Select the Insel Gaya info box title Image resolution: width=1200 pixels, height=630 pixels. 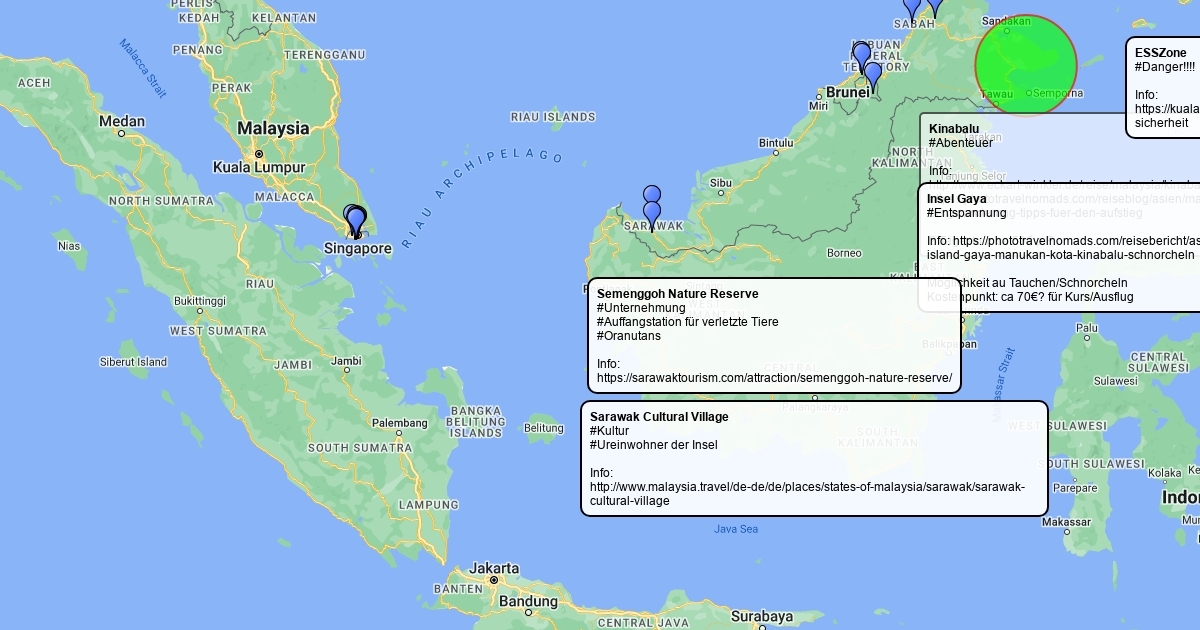coord(956,199)
